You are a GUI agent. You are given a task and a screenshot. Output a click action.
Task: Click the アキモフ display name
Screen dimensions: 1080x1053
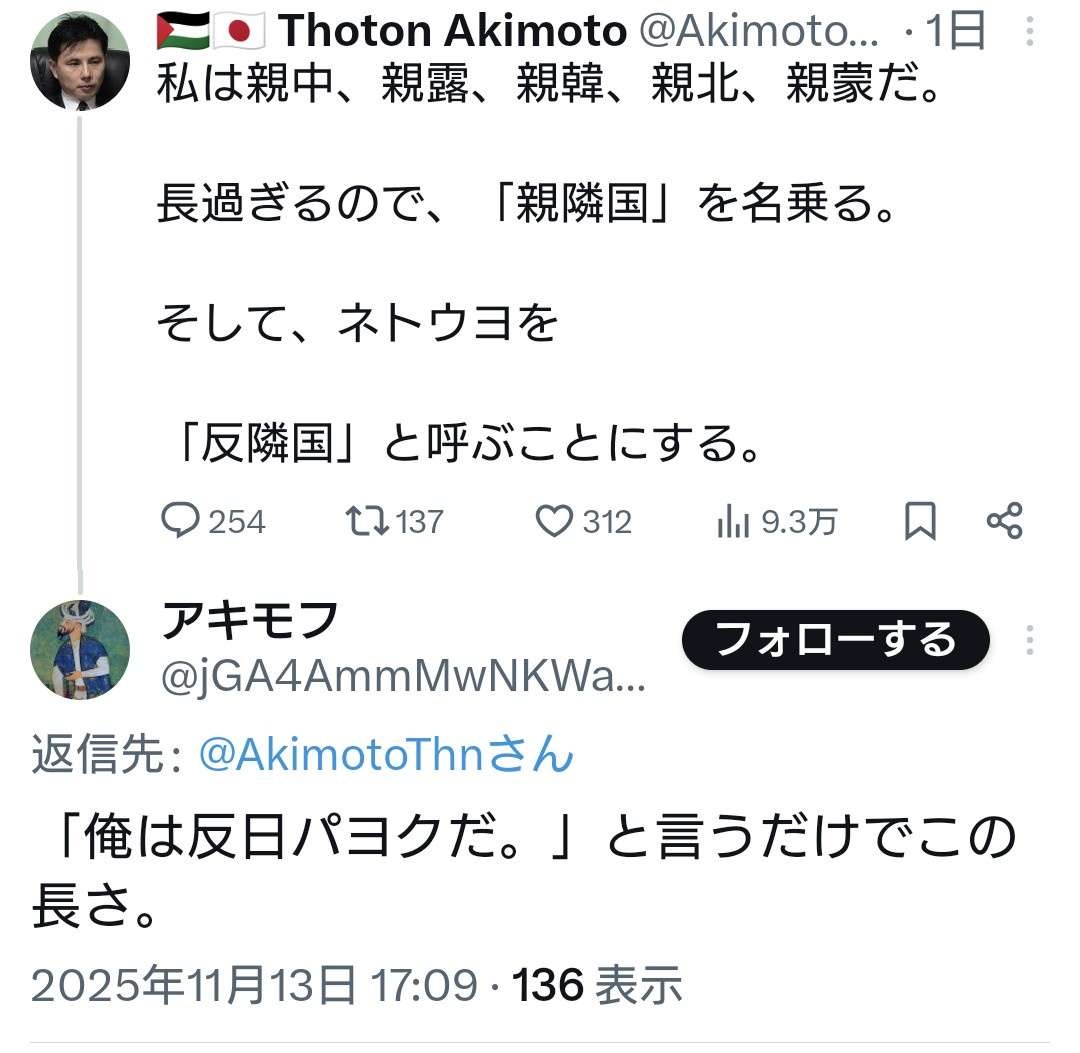[x=250, y=621]
